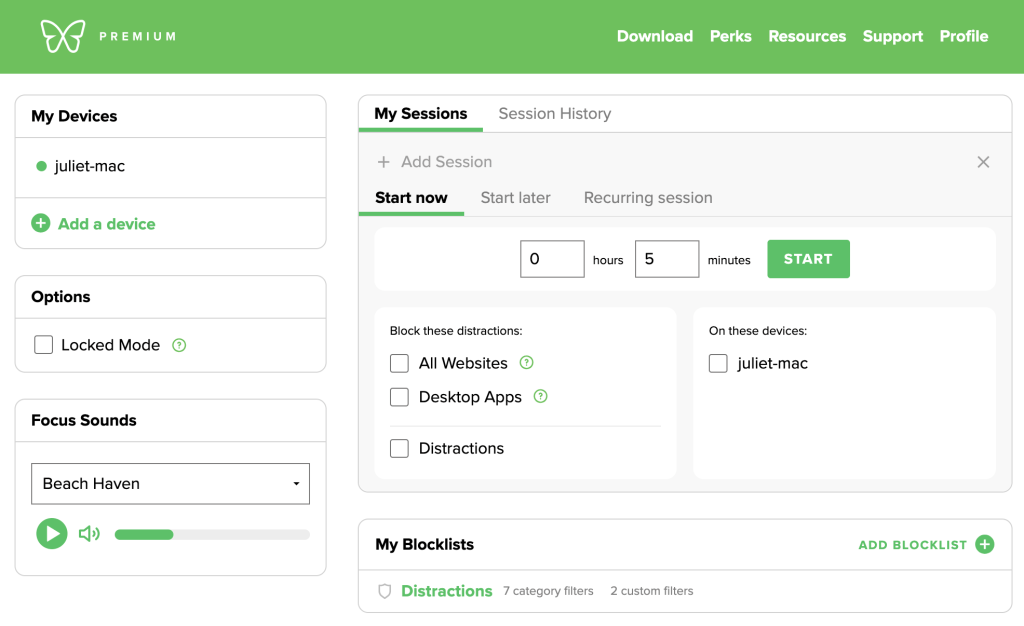The height and width of the screenshot is (626, 1024).
Task: Close the Add Session panel
Action: (983, 162)
